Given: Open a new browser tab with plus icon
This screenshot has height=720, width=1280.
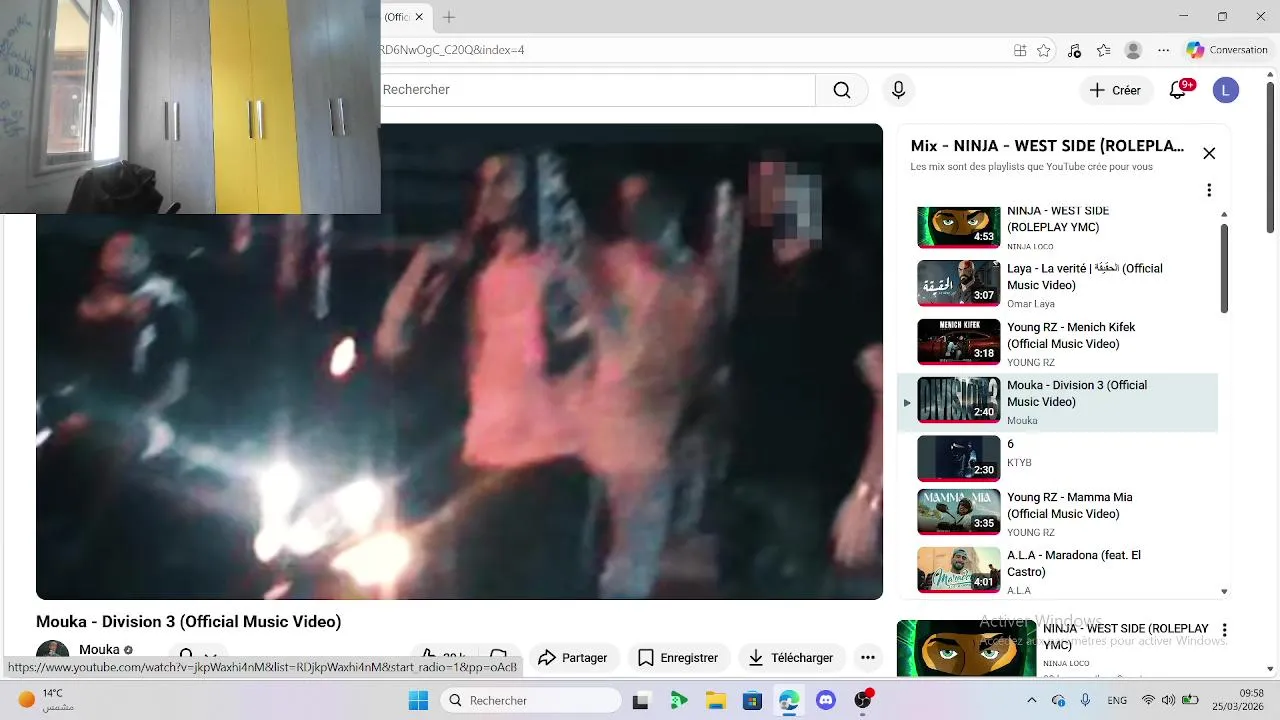Looking at the screenshot, I should 449,17.
